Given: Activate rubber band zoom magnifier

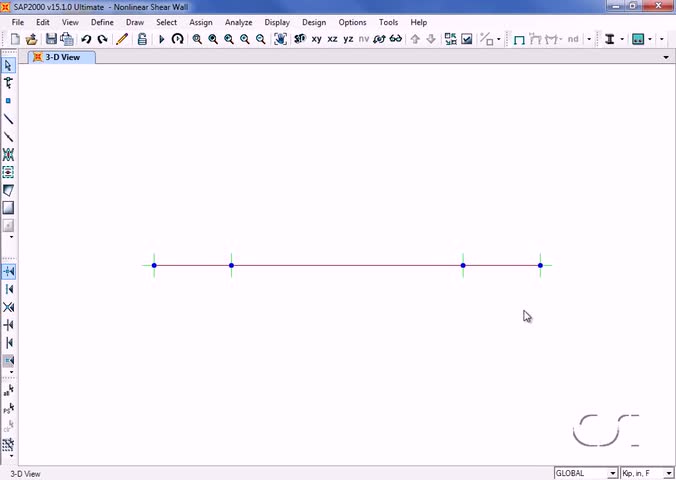Looking at the screenshot, I should point(197,39).
